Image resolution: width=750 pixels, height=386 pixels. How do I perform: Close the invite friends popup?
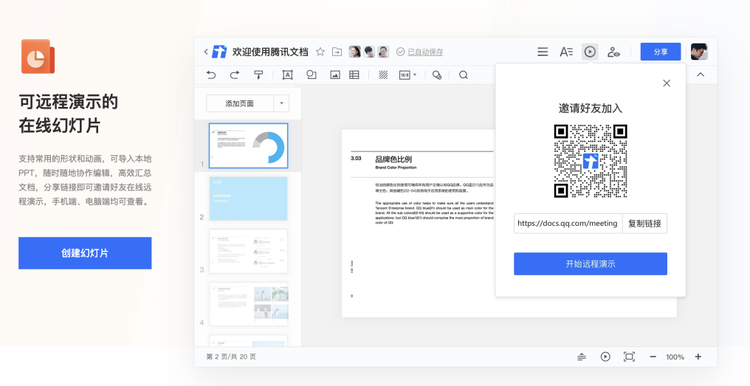point(666,83)
